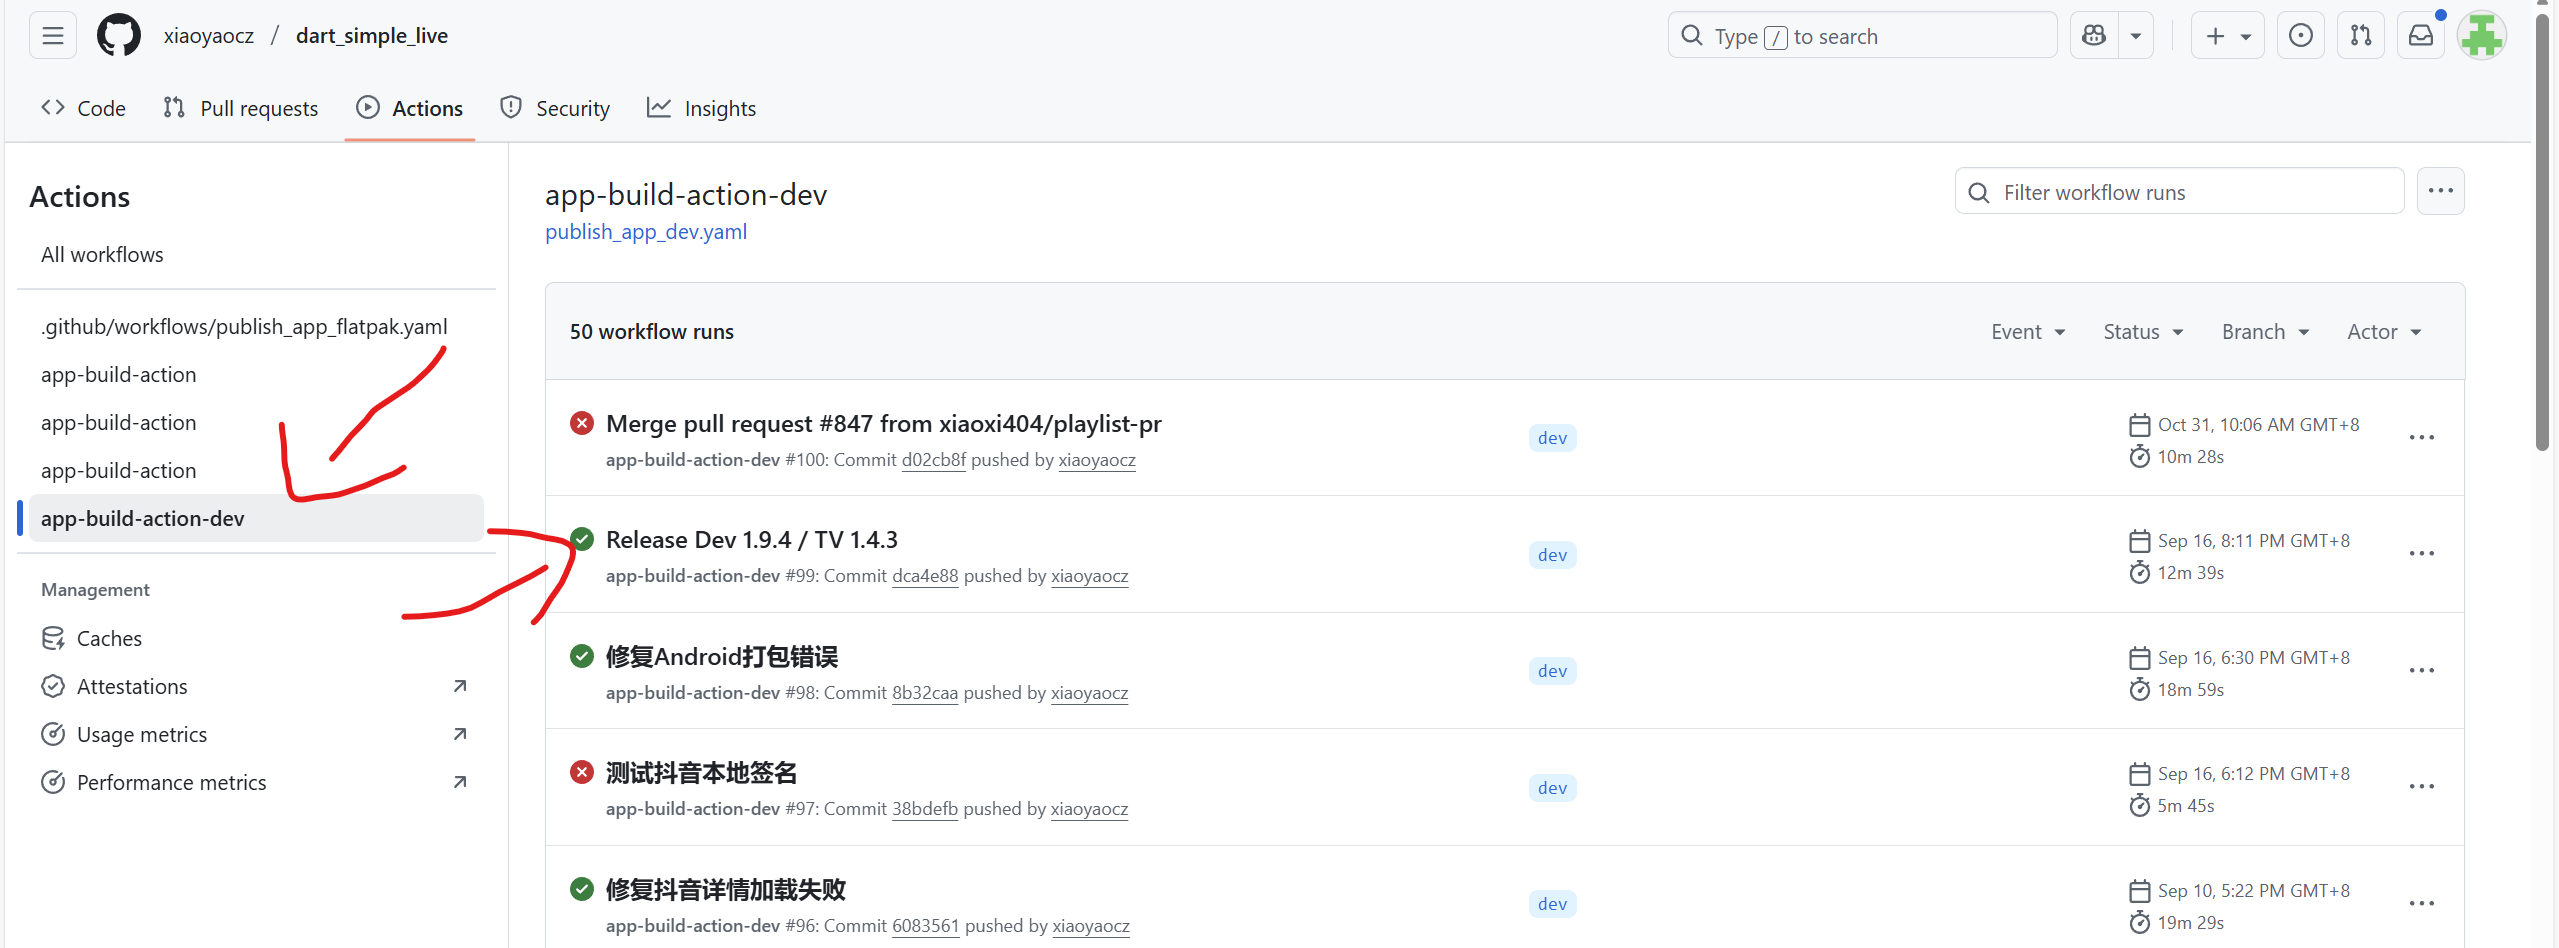This screenshot has width=2559, height=948.
Task: Click the user profile avatar
Action: point(2481,36)
